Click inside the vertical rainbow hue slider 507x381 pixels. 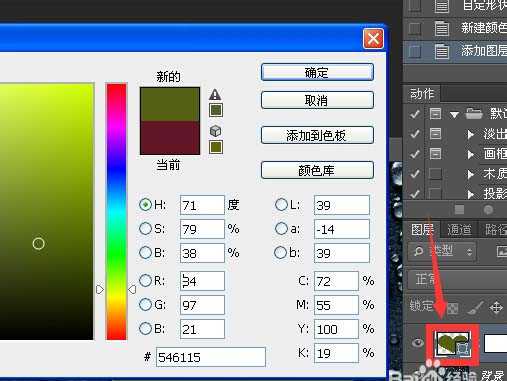pyautogui.click(x=116, y=211)
